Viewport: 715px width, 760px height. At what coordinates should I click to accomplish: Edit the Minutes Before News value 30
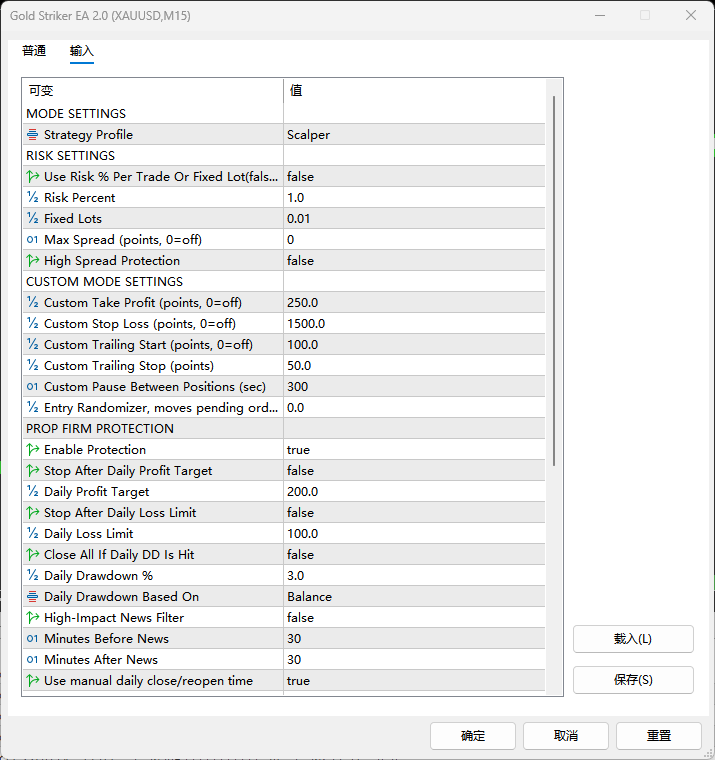tap(414, 638)
